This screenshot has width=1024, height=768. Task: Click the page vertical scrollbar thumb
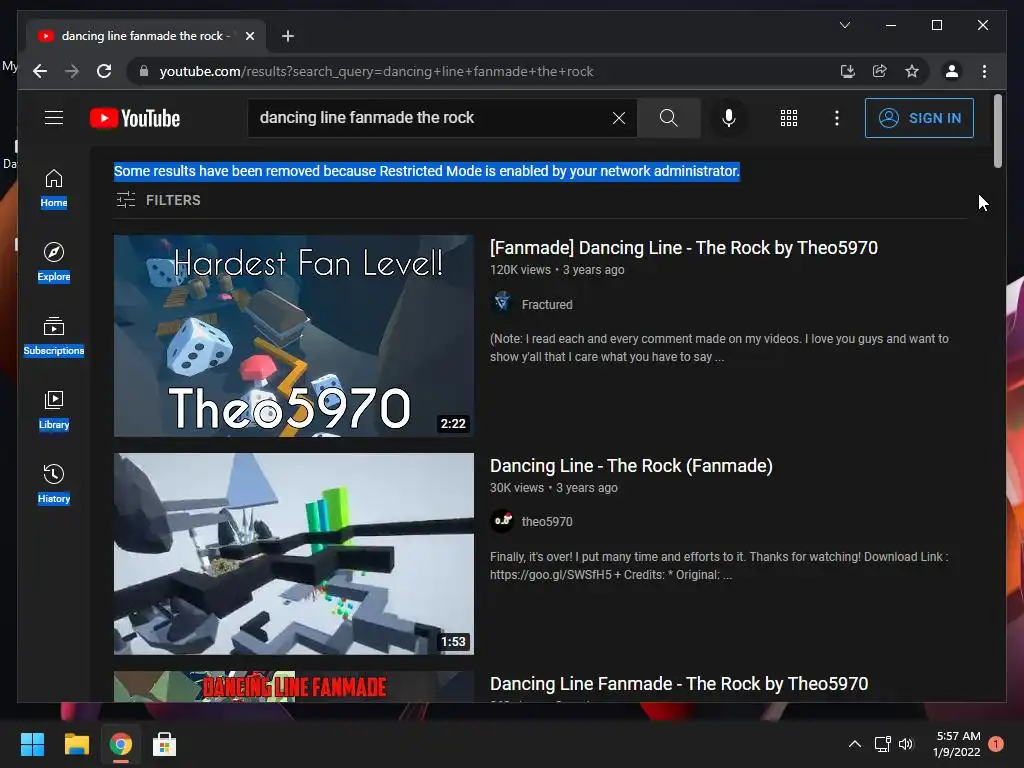[997, 131]
